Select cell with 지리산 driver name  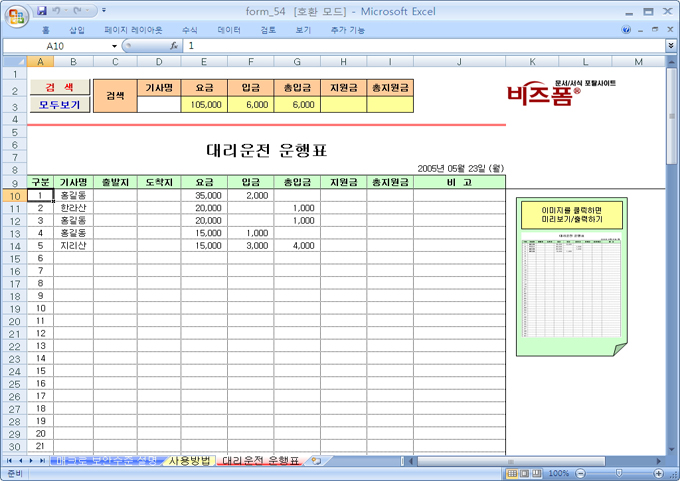click(73, 245)
